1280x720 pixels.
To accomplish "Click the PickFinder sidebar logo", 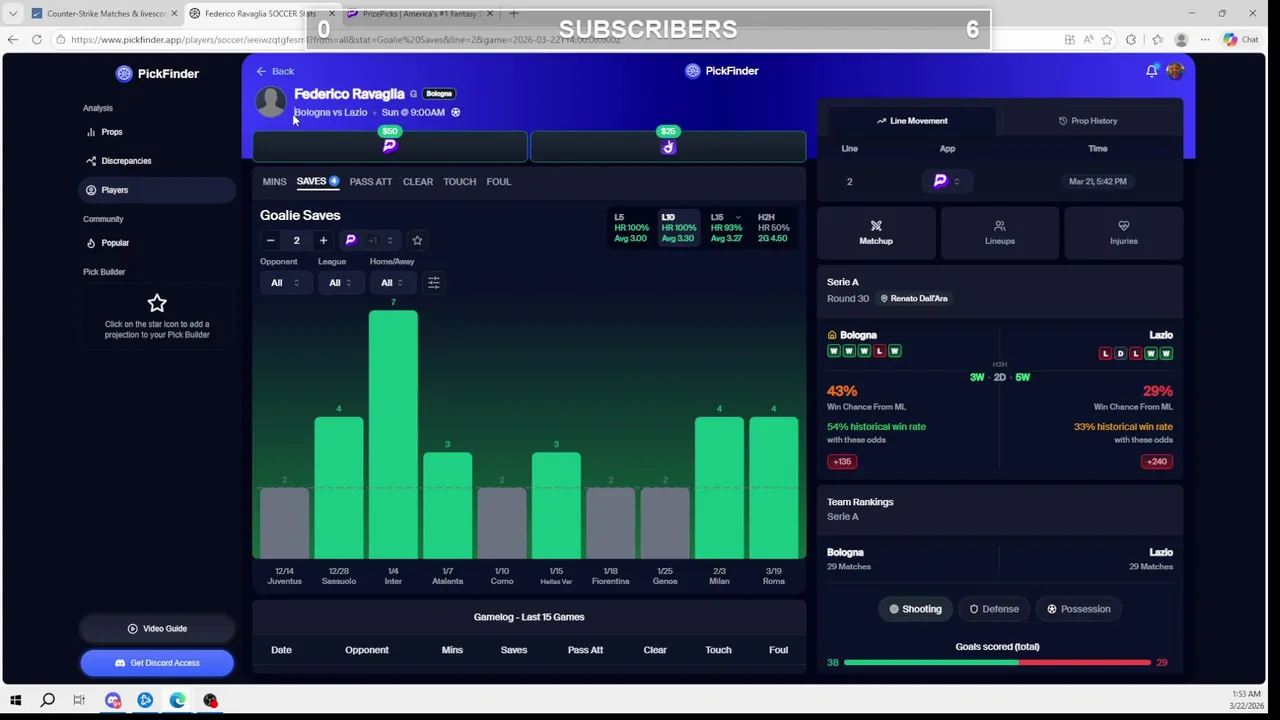I will 157,73.
